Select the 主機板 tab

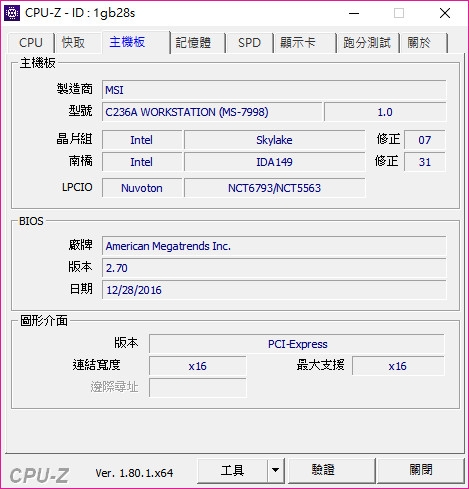[136, 42]
